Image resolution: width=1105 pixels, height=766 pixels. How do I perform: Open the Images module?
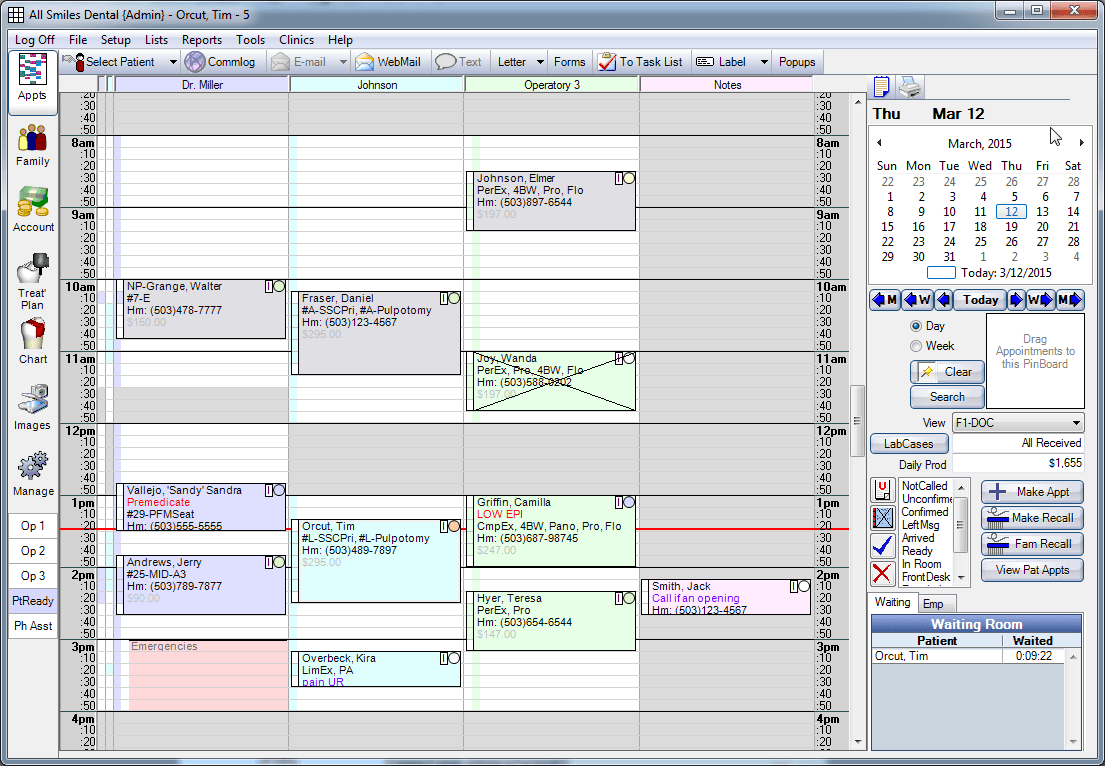32,408
